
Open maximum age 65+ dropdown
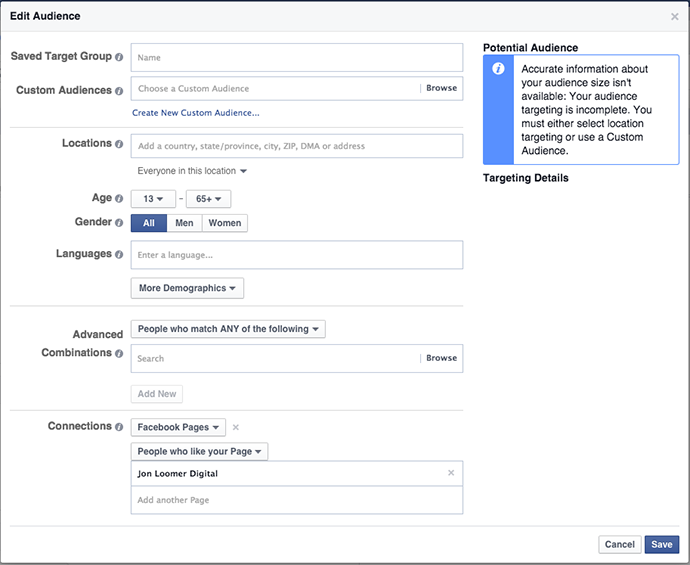click(208, 199)
